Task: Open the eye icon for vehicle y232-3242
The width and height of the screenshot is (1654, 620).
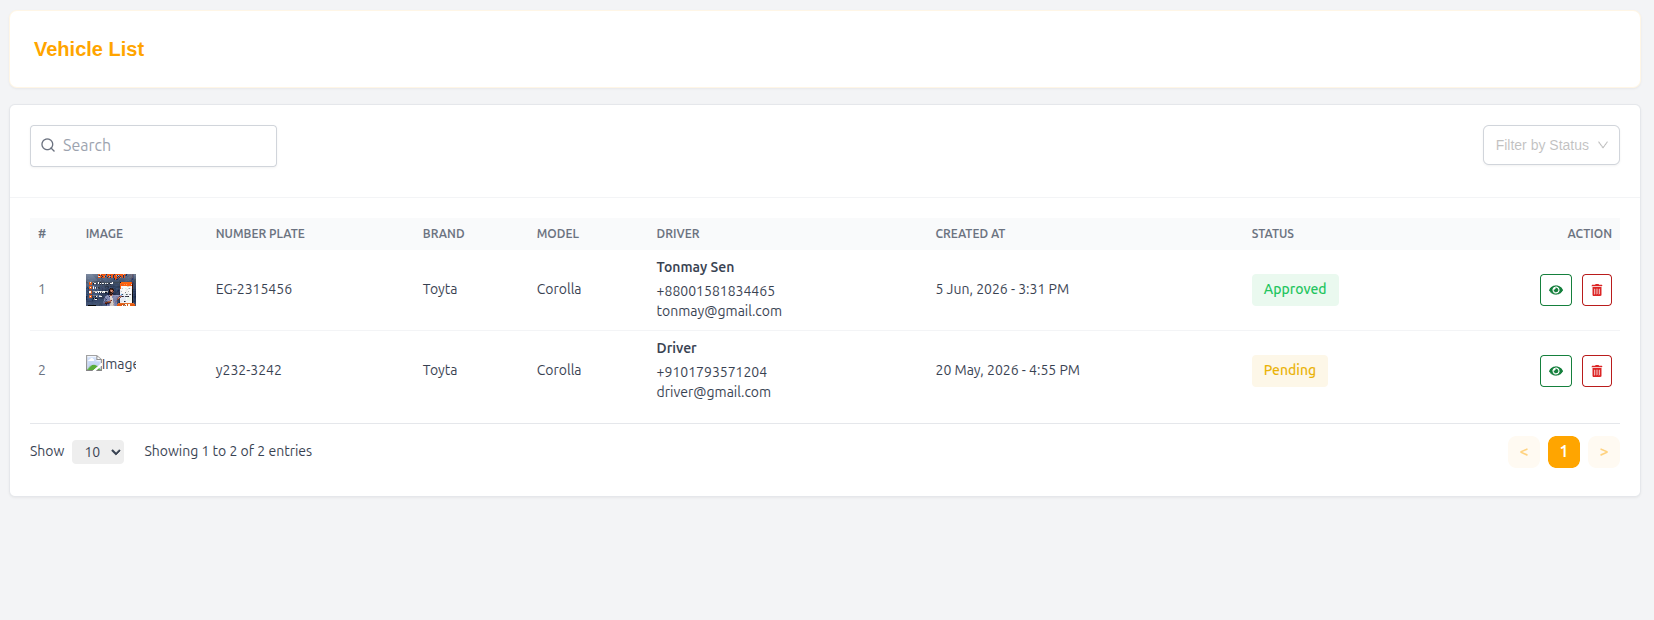Action: (x=1555, y=371)
